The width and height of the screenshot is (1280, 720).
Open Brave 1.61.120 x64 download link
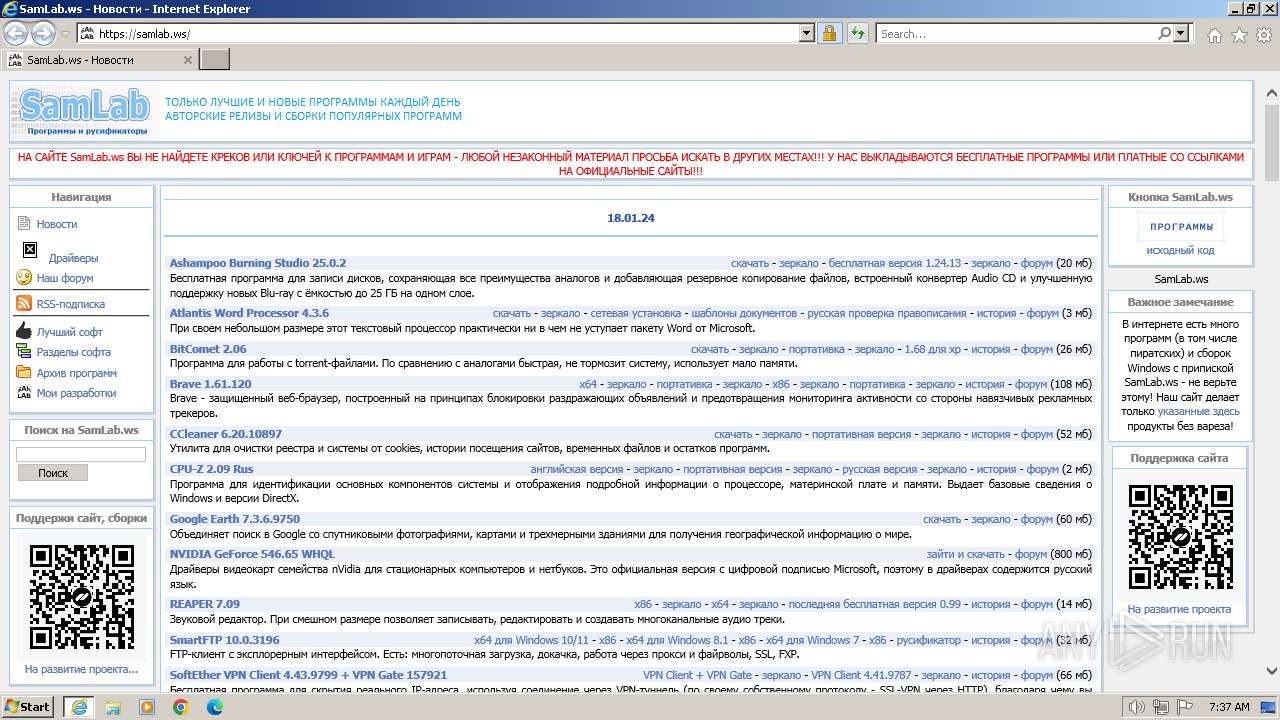(x=588, y=384)
